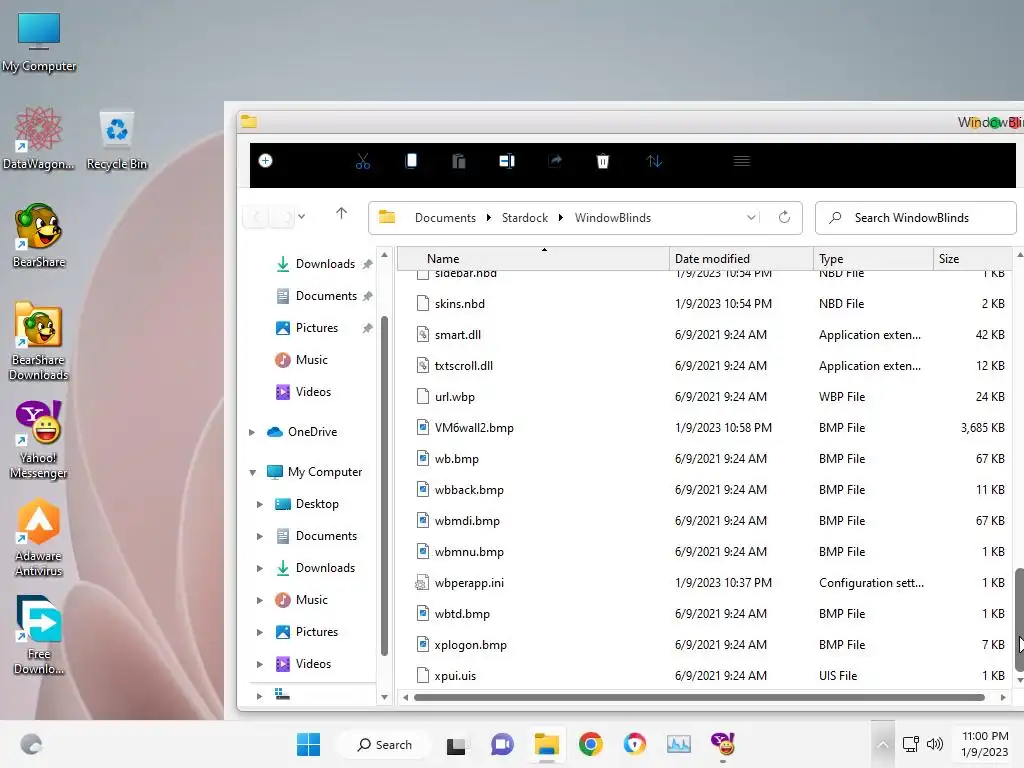This screenshot has width=1024, height=768.
Task: Open volume speaker tray icon
Action: tap(935, 744)
